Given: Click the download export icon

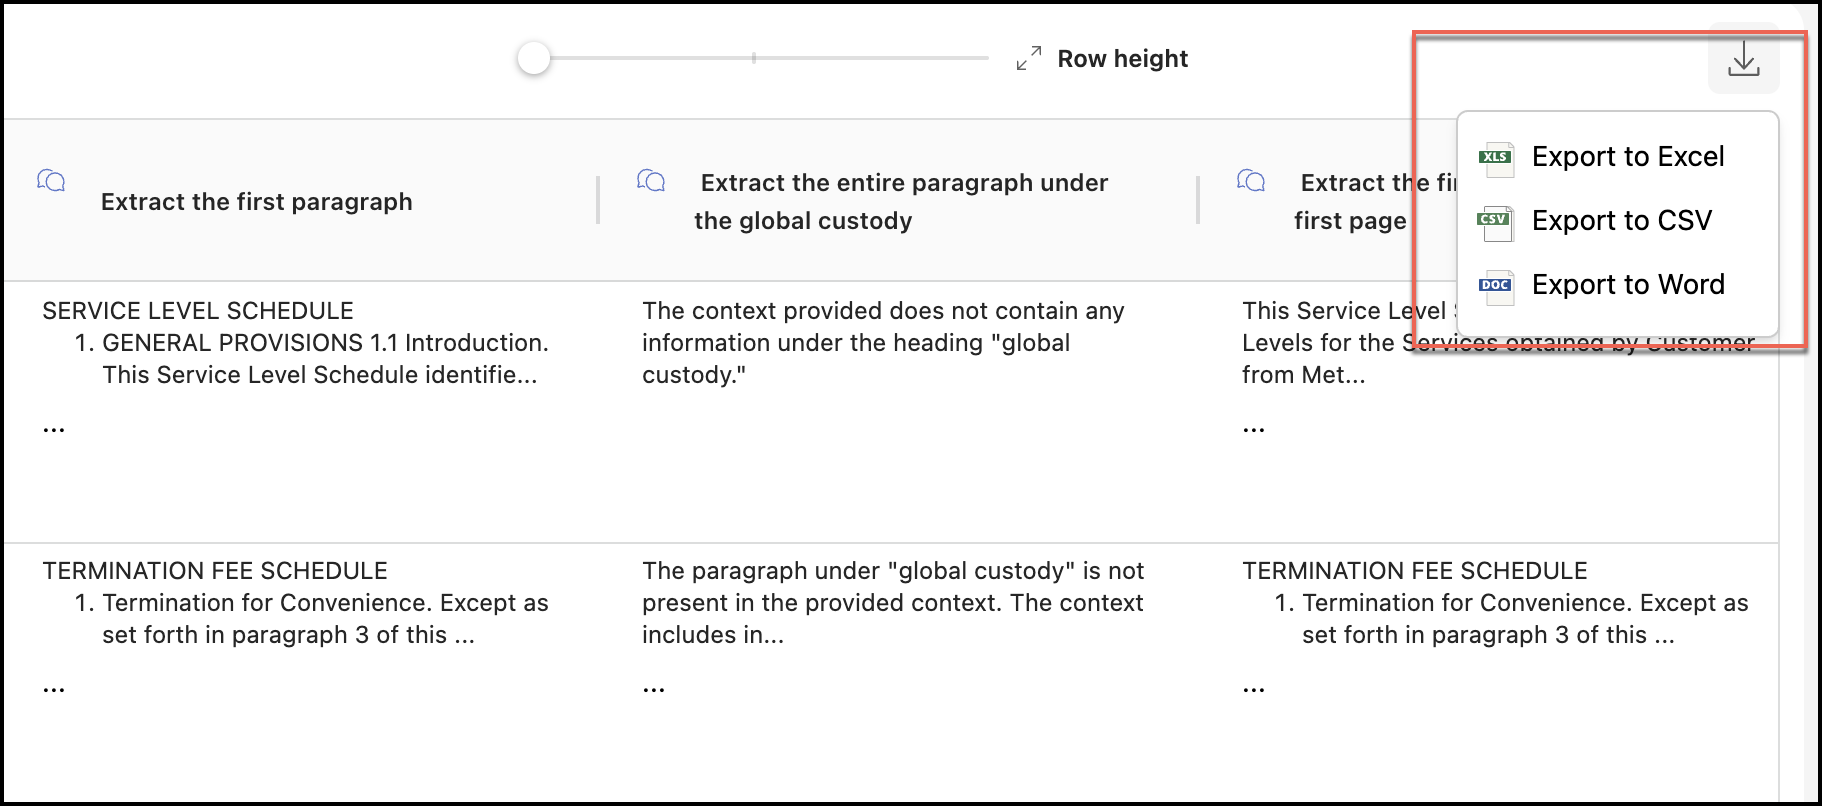Looking at the screenshot, I should pos(1743,59).
